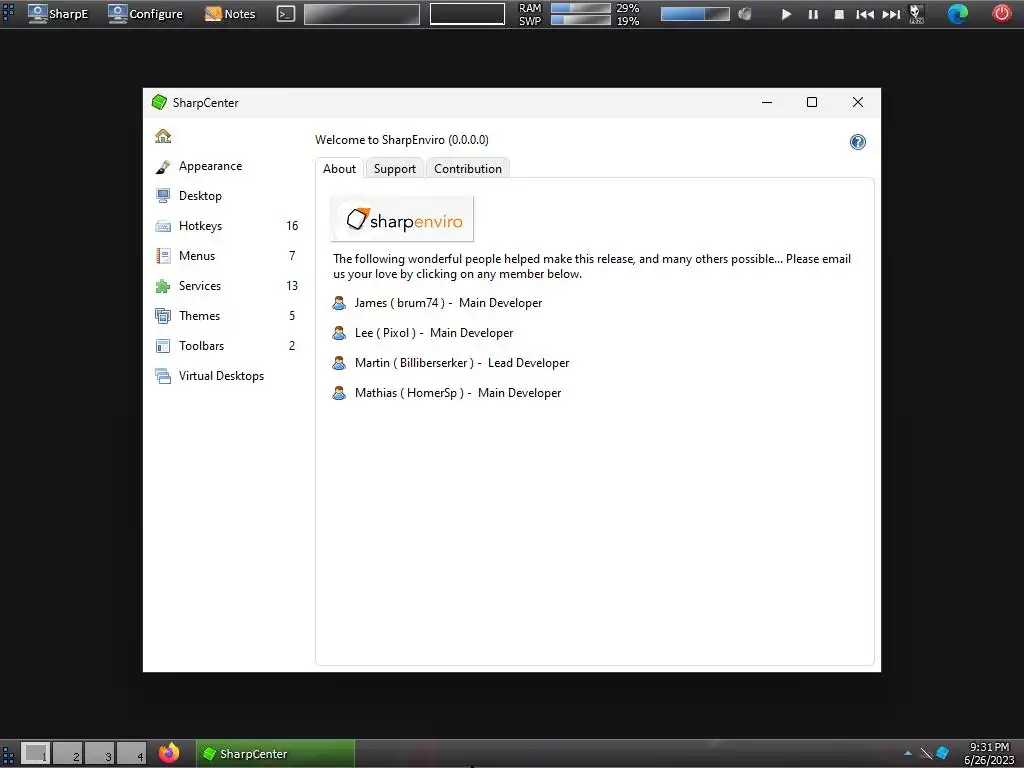Click the Virtual Desktops icon
Screen dimensions: 1024x768
click(163, 376)
